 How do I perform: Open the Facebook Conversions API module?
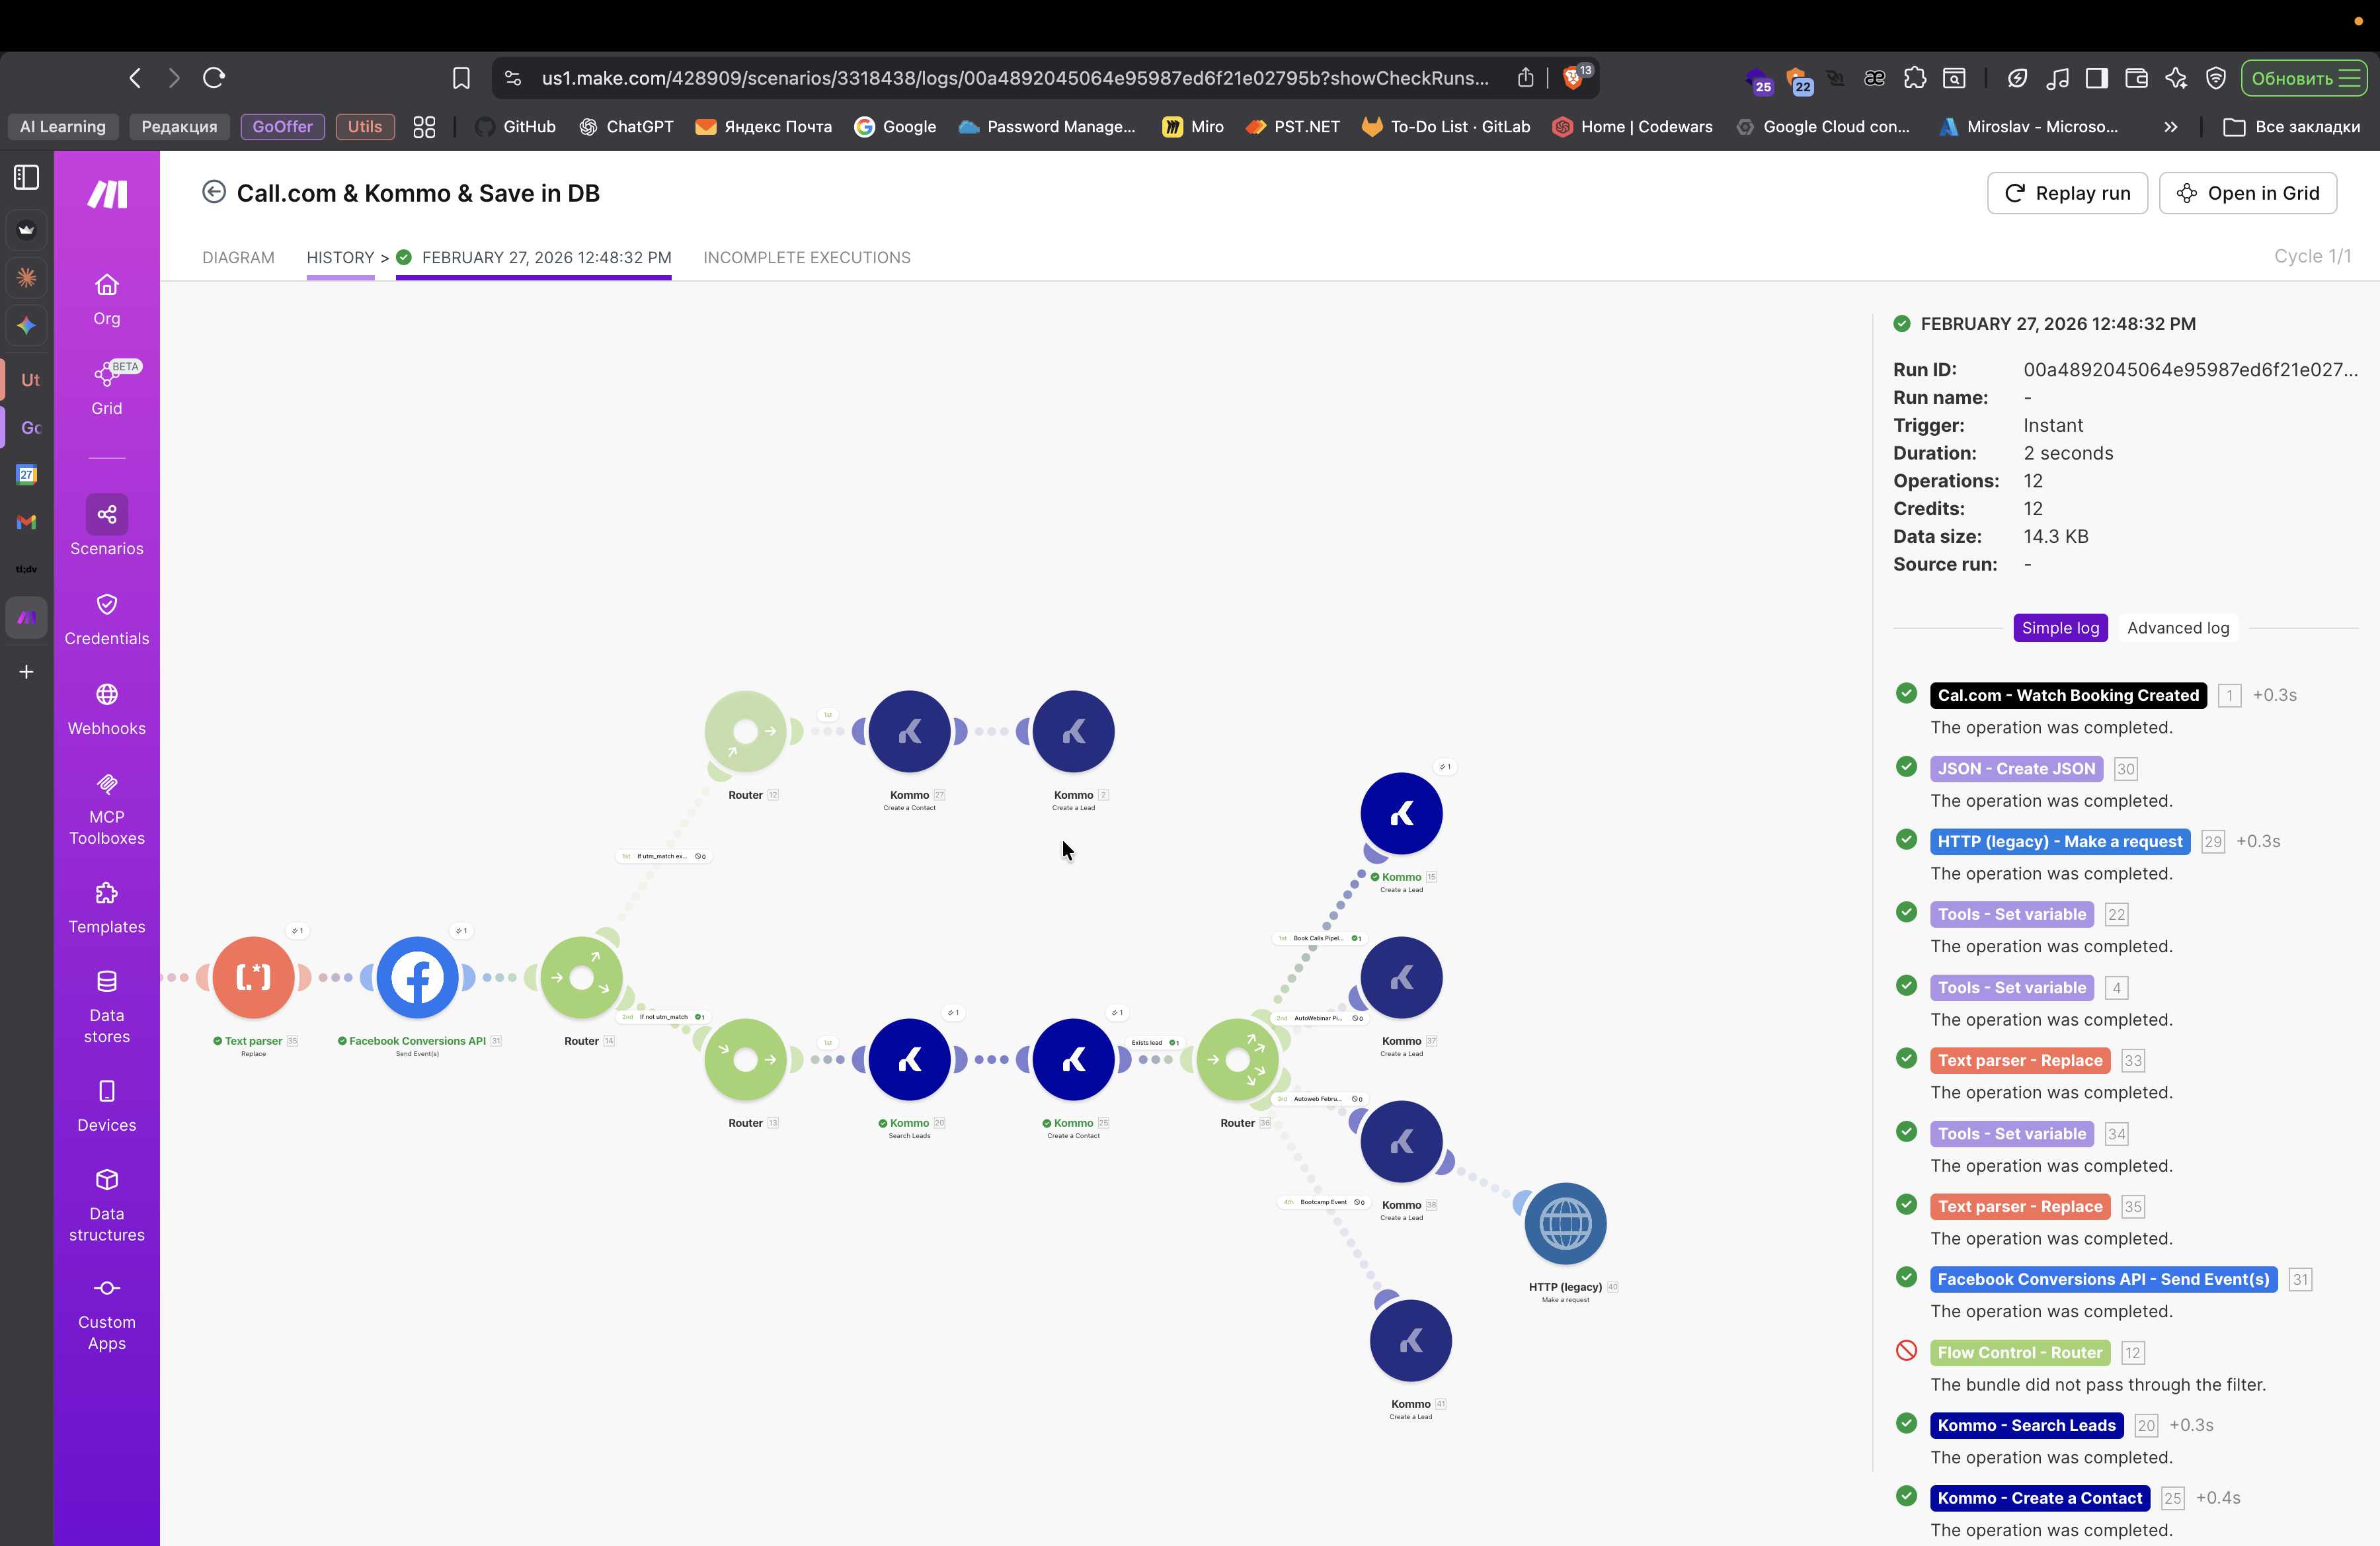(x=417, y=977)
